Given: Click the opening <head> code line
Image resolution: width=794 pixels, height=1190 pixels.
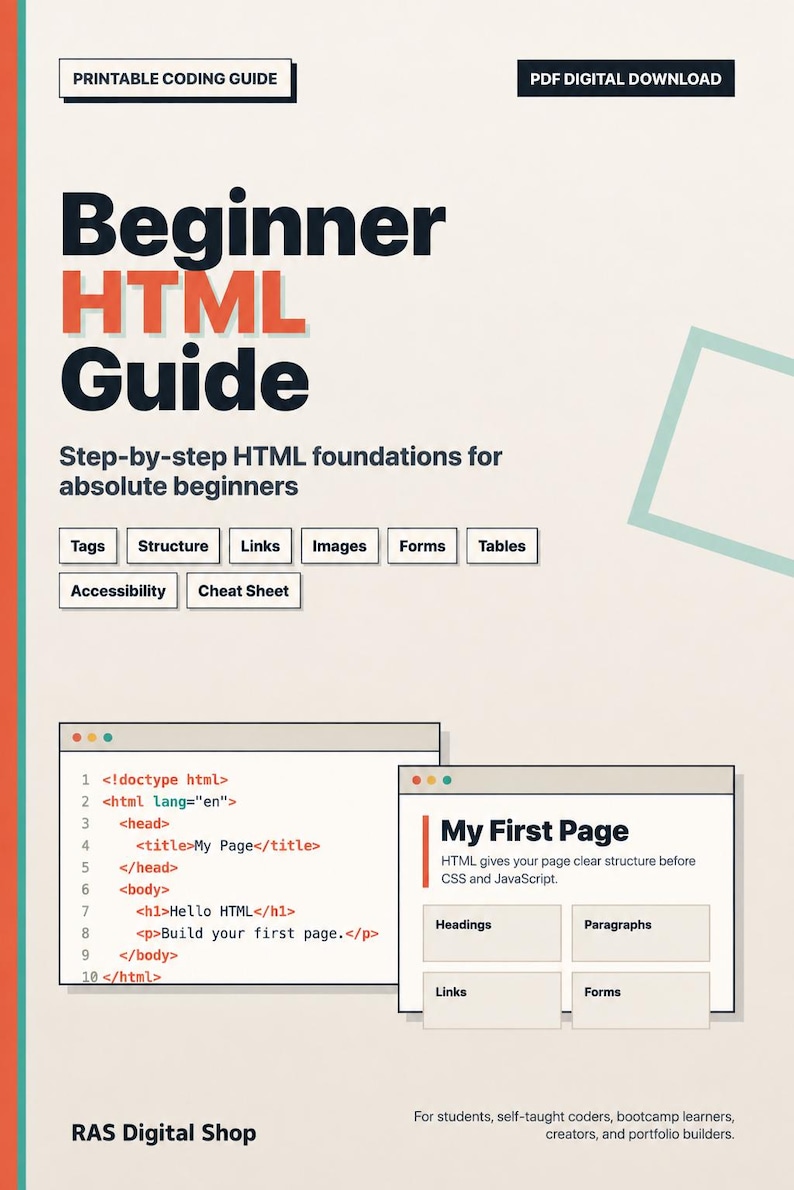Looking at the screenshot, I should [144, 823].
